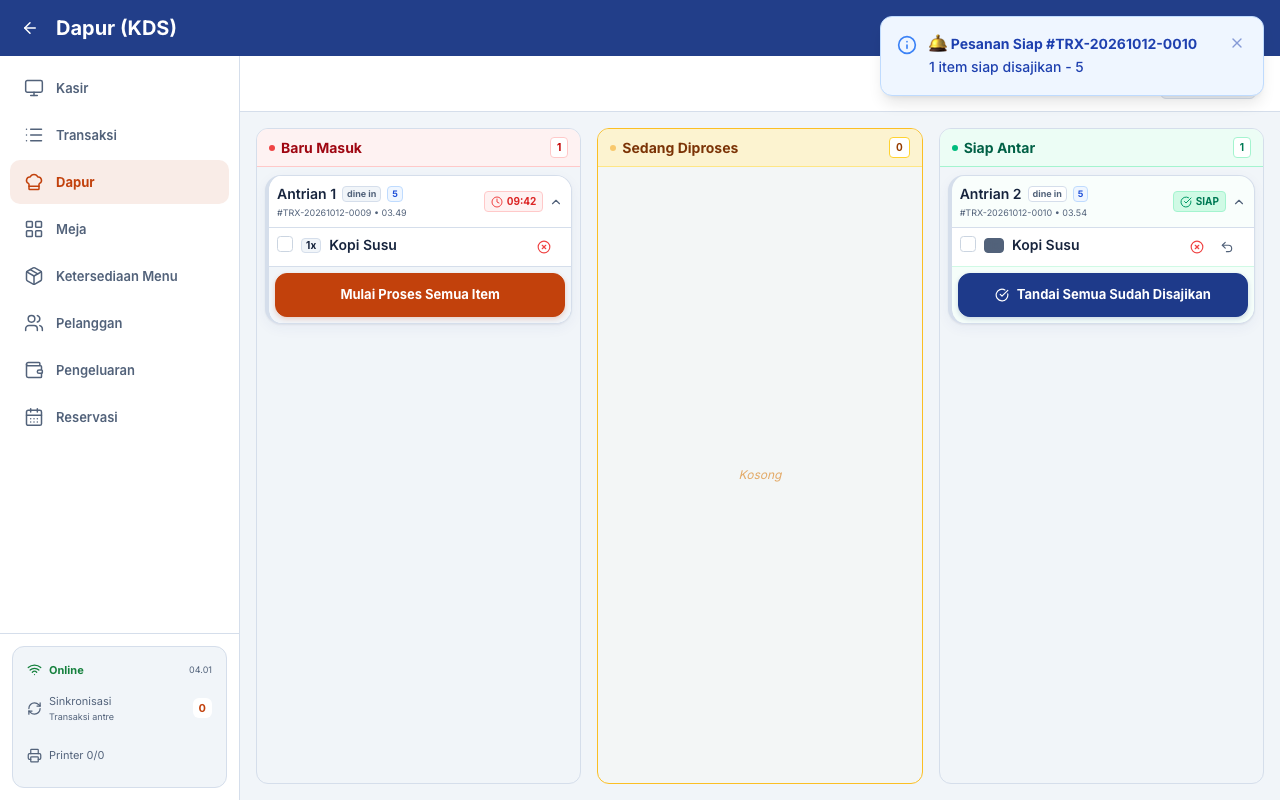Cancel Kopi Susu item in Antrian 1
The width and height of the screenshot is (1280, 800).
pos(544,247)
